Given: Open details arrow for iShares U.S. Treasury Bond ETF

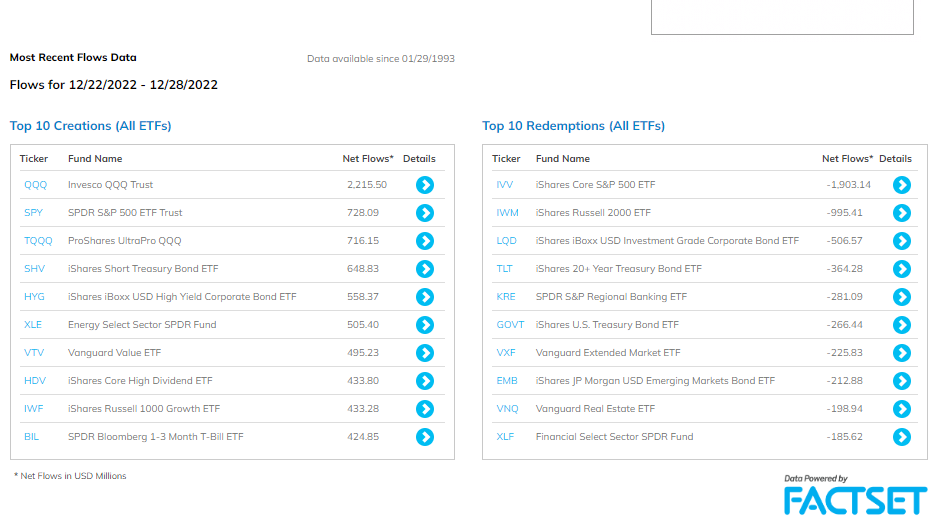Looking at the screenshot, I should (901, 325).
